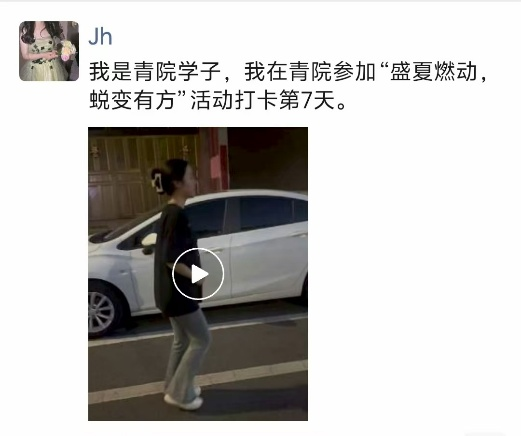Click the walking girl in video preview
The height and width of the screenshot is (436, 521).
click(x=182, y=283)
